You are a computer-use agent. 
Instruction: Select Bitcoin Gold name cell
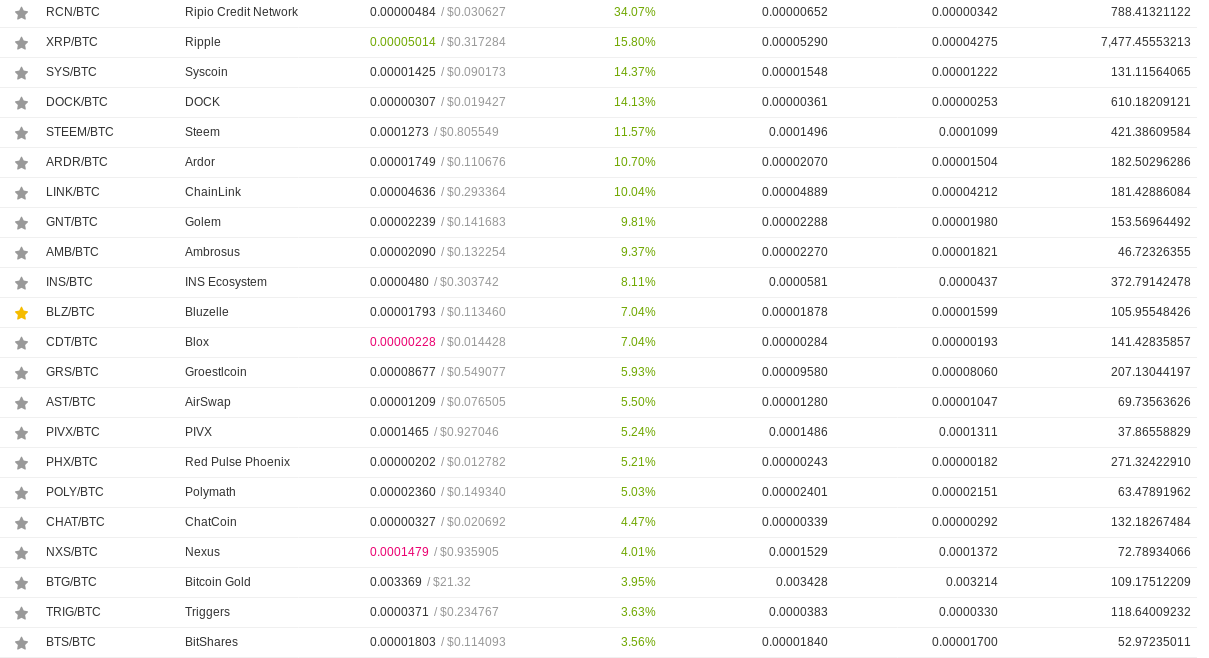[218, 582]
